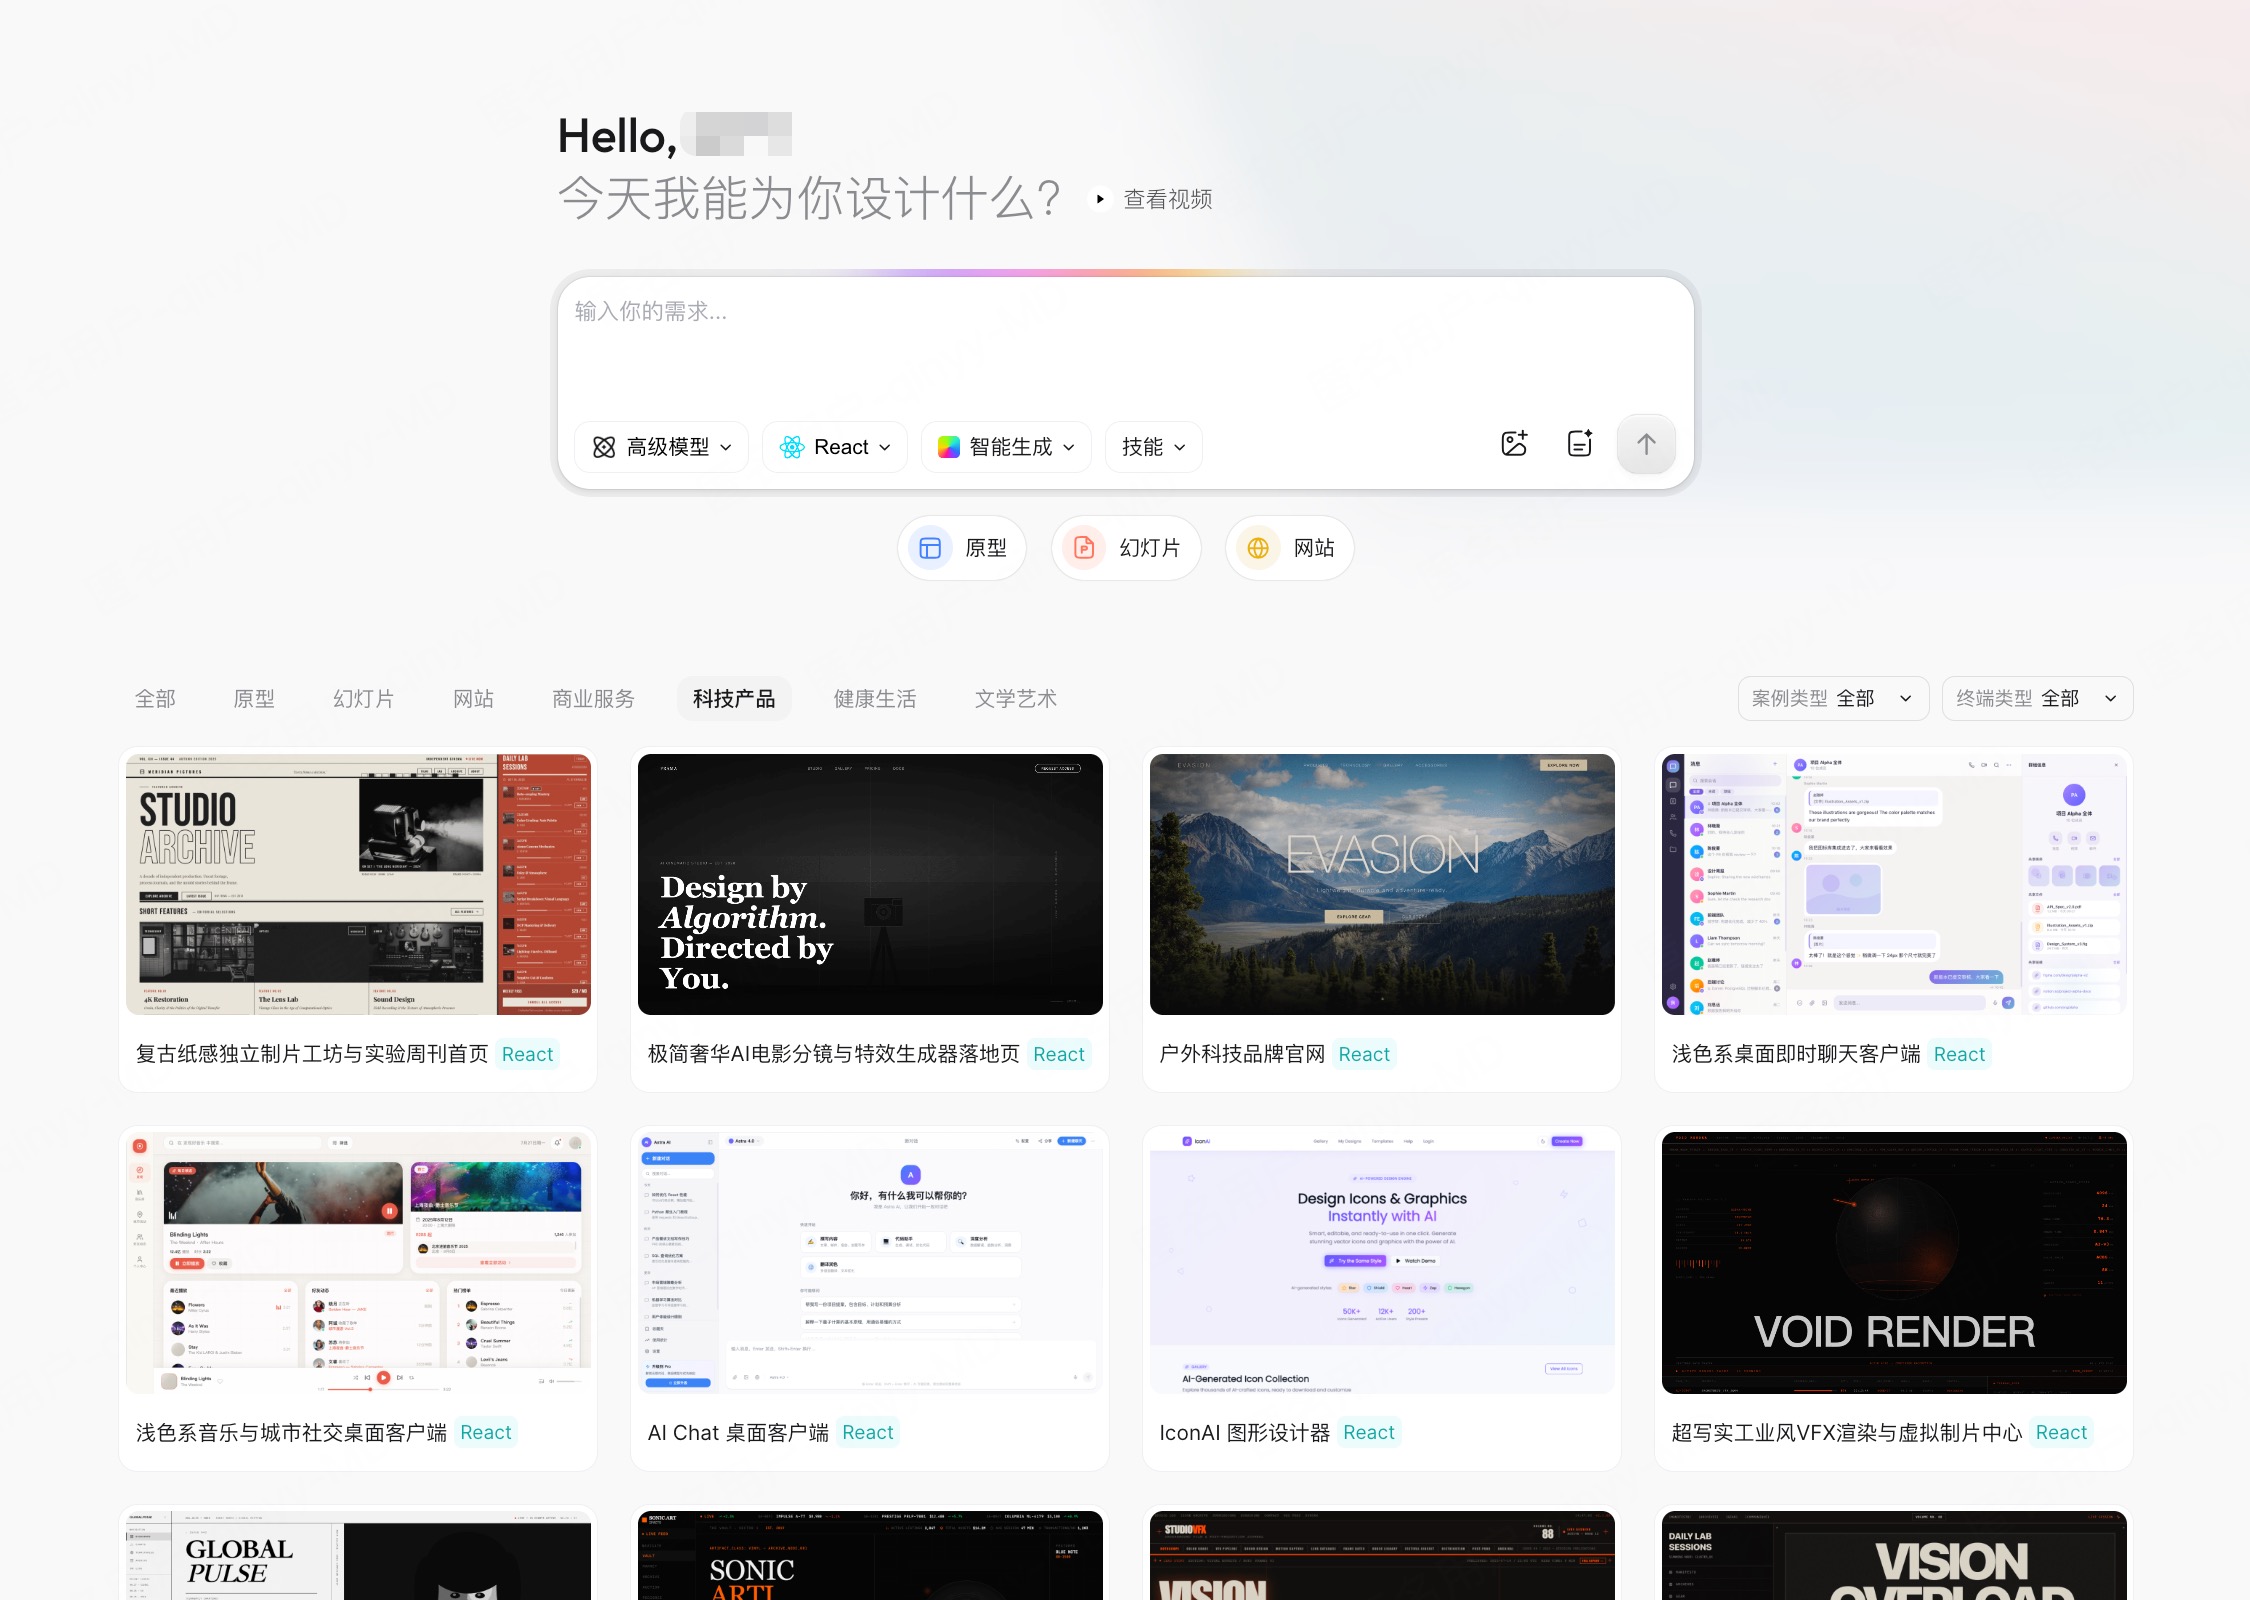This screenshot has width=2250, height=1600.
Task: Open the VISION OVERLOAD thumbnail
Action: [x=1894, y=1556]
